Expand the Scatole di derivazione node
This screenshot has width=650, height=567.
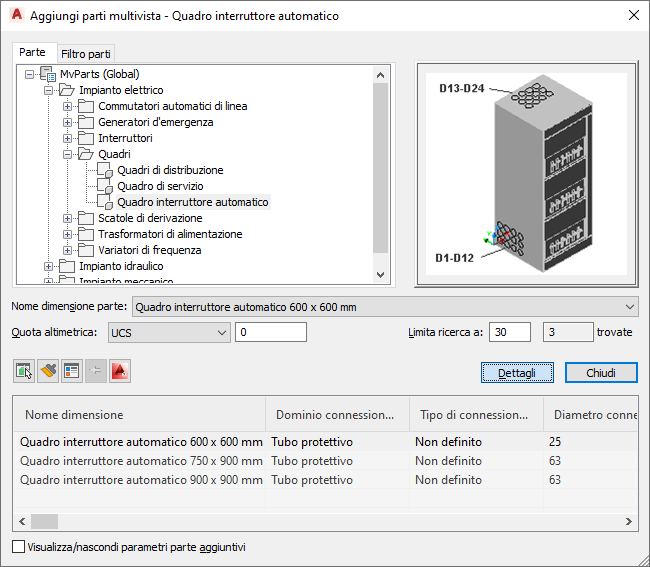coord(67,218)
